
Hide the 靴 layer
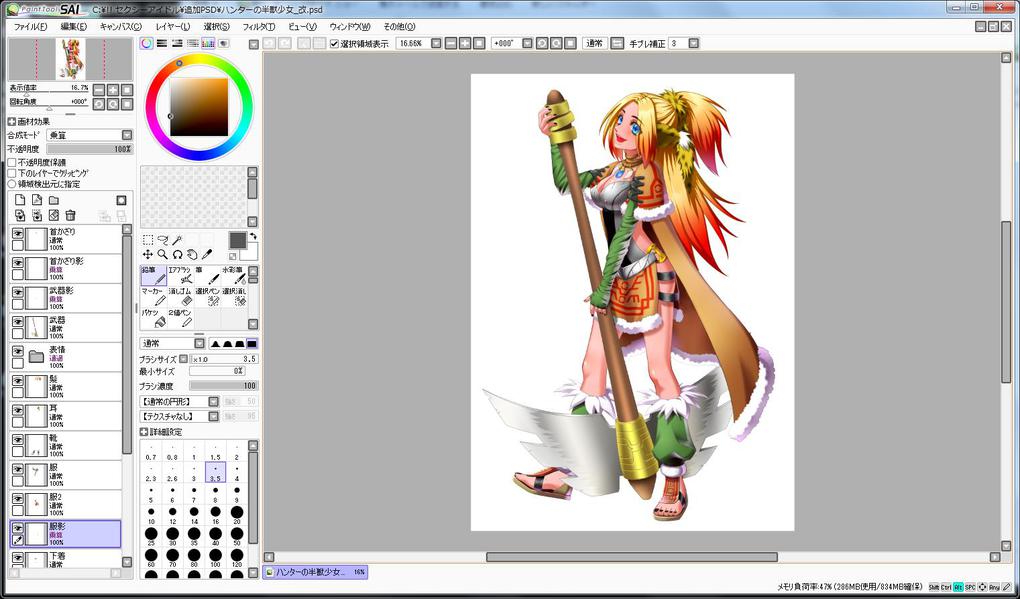pos(18,440)
